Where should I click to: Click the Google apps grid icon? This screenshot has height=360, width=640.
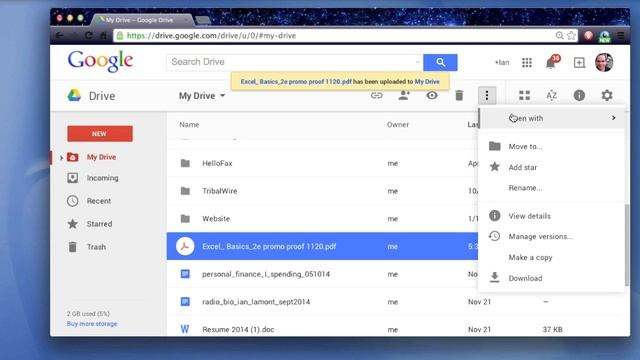coord(527,62)
